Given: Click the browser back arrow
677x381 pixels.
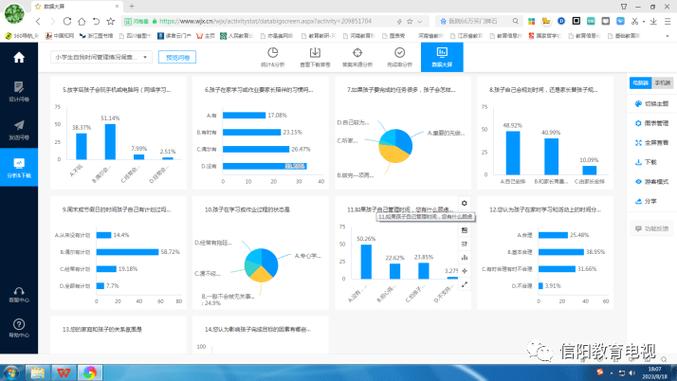Looking at the screenshot, I should pos(38,21).
